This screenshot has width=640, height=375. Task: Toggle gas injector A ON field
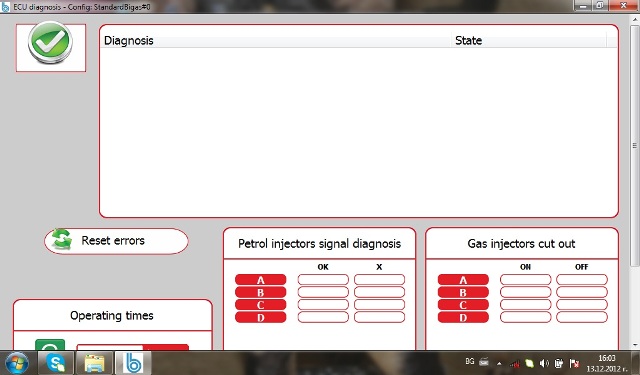(525, 280)
